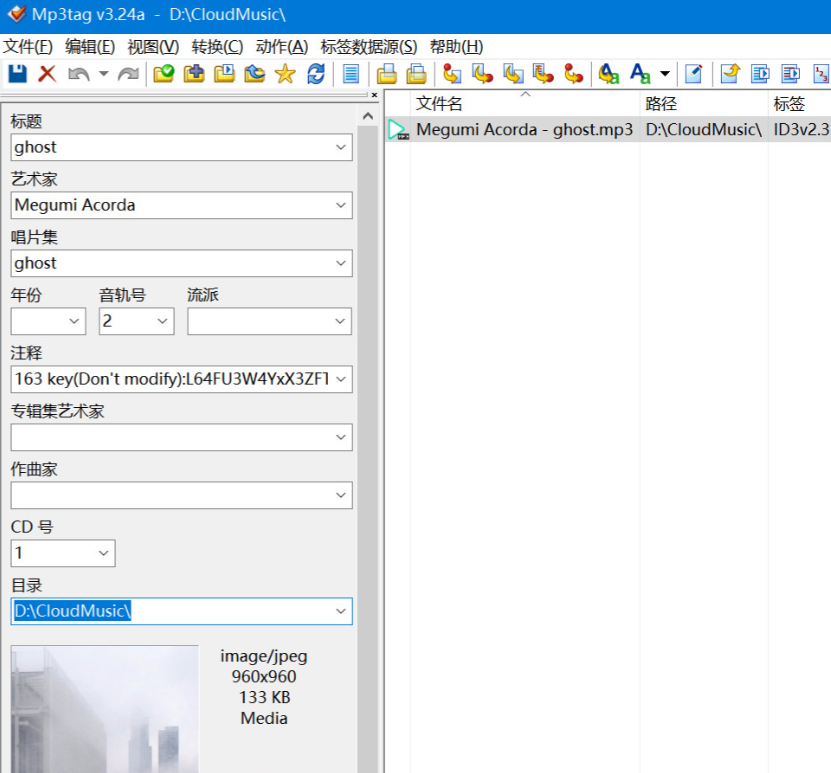Convert Filename to Tag icon
This screenshot has width=831, height=773.
pyautogui.click(x=482, y=74)
